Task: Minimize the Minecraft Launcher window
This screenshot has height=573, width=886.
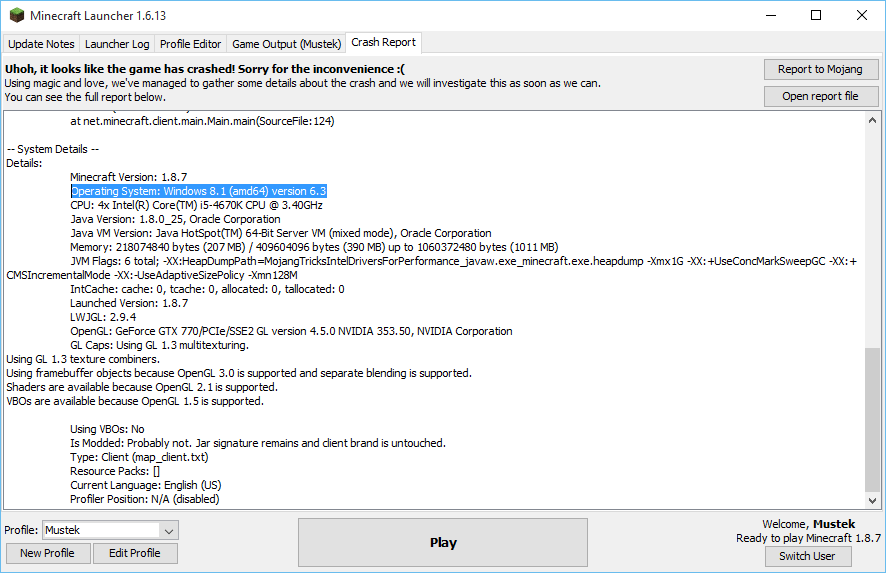Action: click(771, 15)
